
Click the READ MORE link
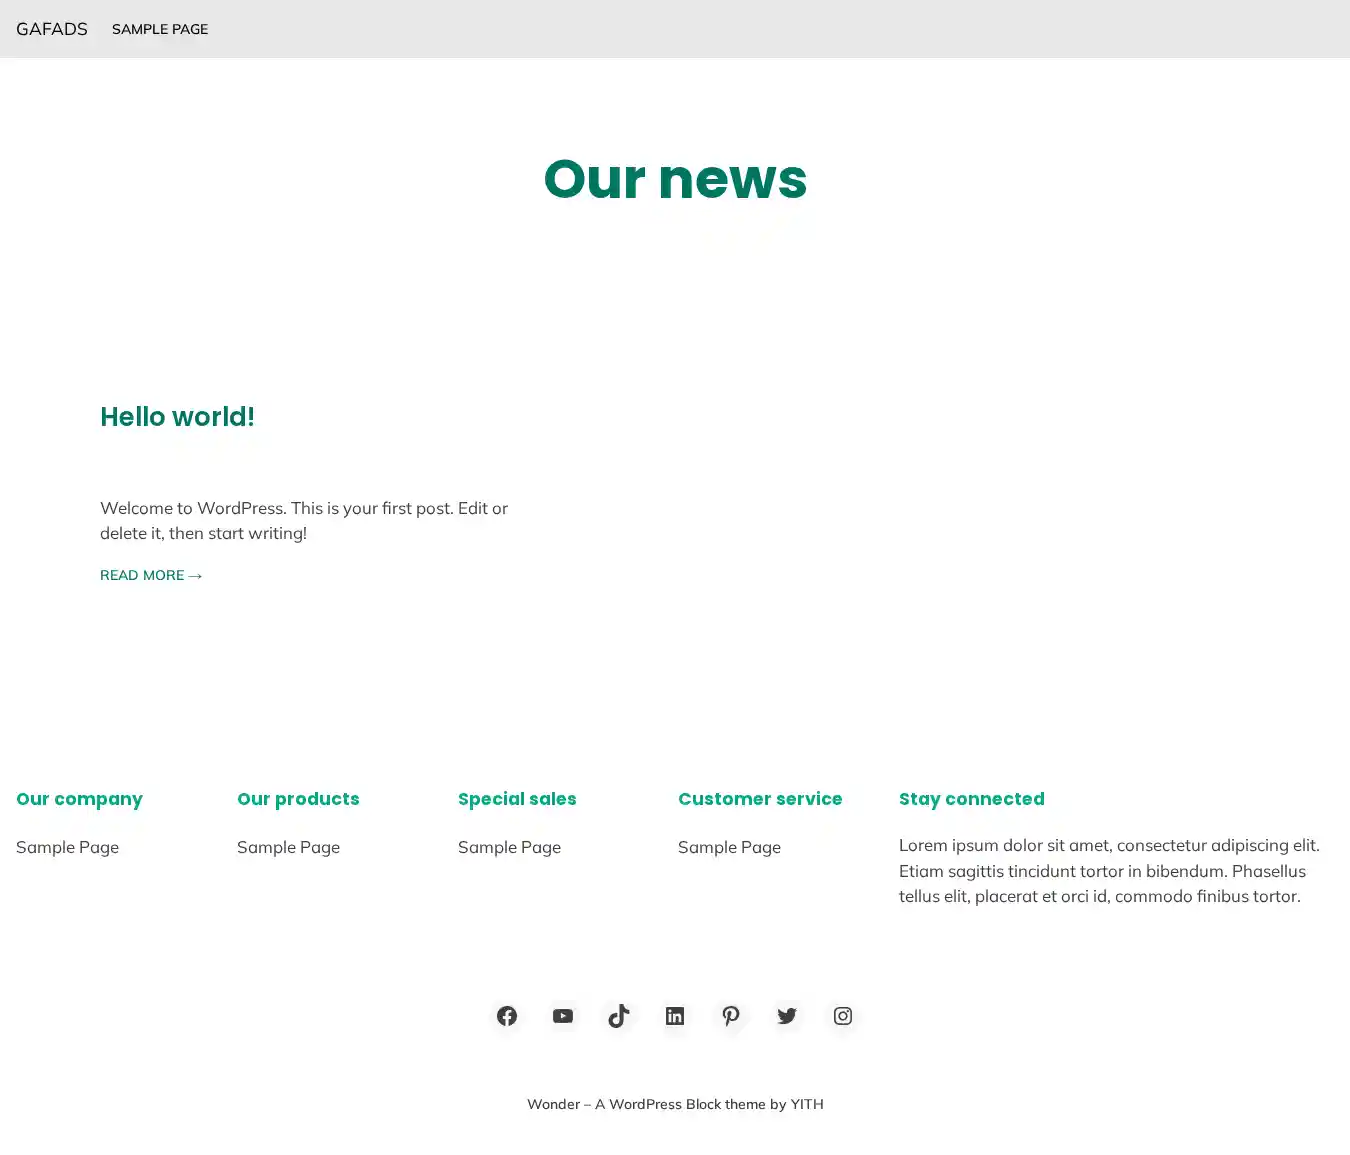(151, 575)
